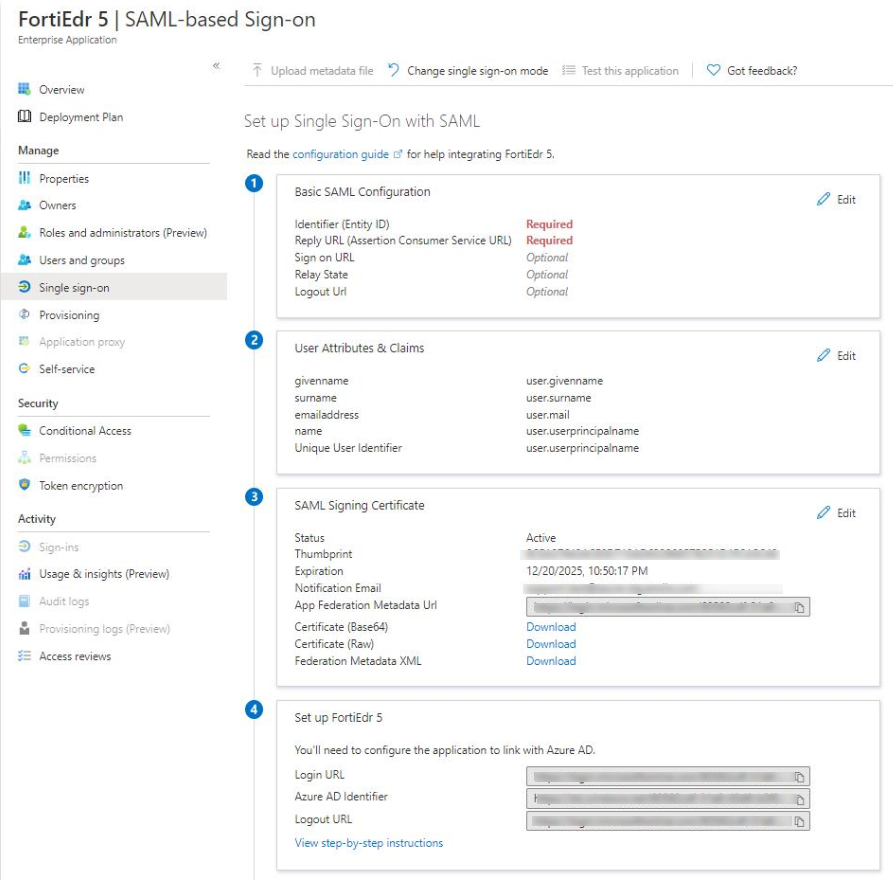The width and height of the screenshot is (893, 880).
Task: Download the Federation Metadata XML
Action: click(551, 661)
